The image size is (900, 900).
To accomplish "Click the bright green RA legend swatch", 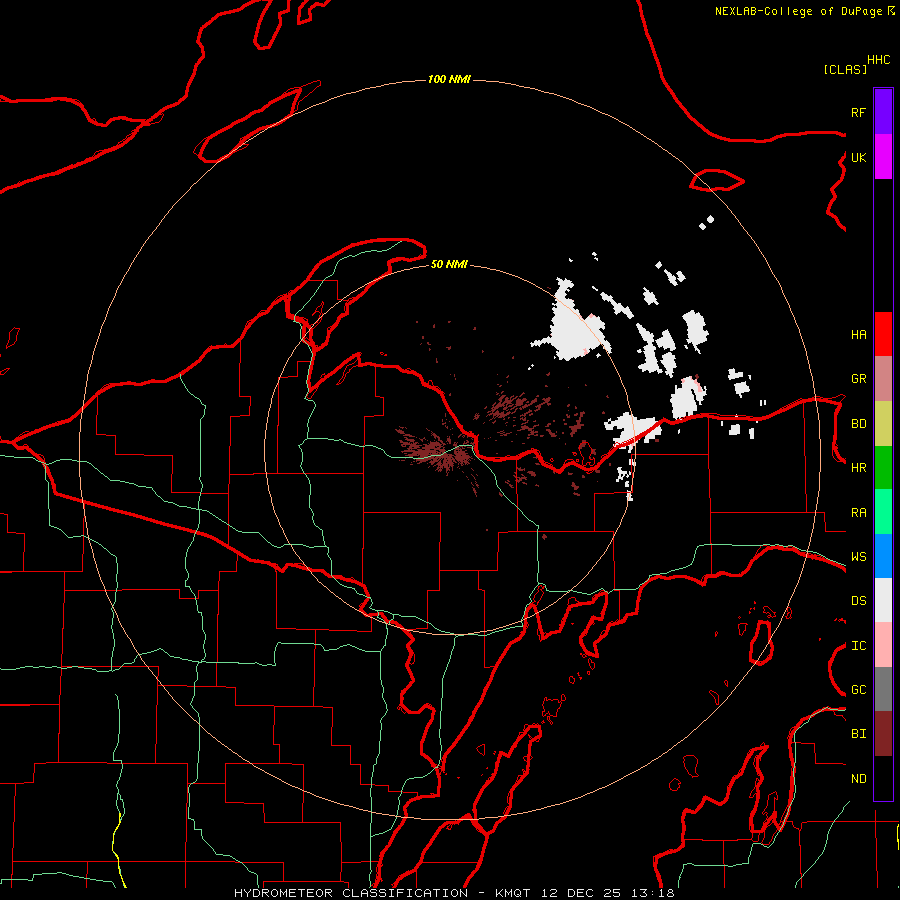I will [x=883, y=512].
